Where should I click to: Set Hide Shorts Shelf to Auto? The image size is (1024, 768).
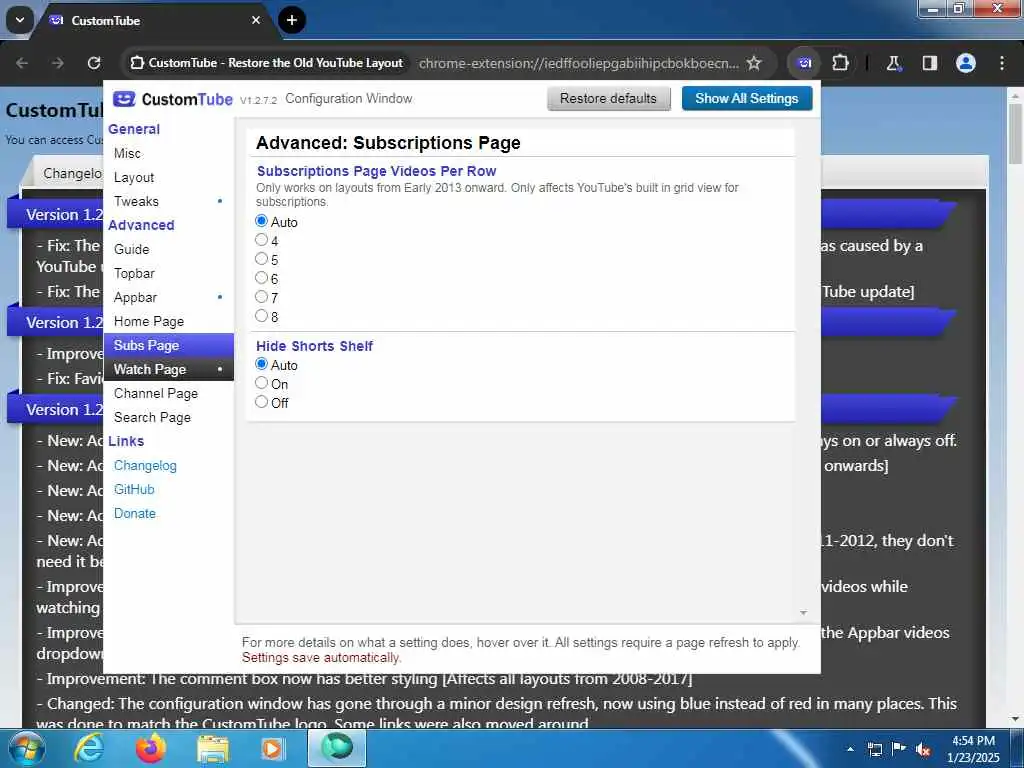261,364
